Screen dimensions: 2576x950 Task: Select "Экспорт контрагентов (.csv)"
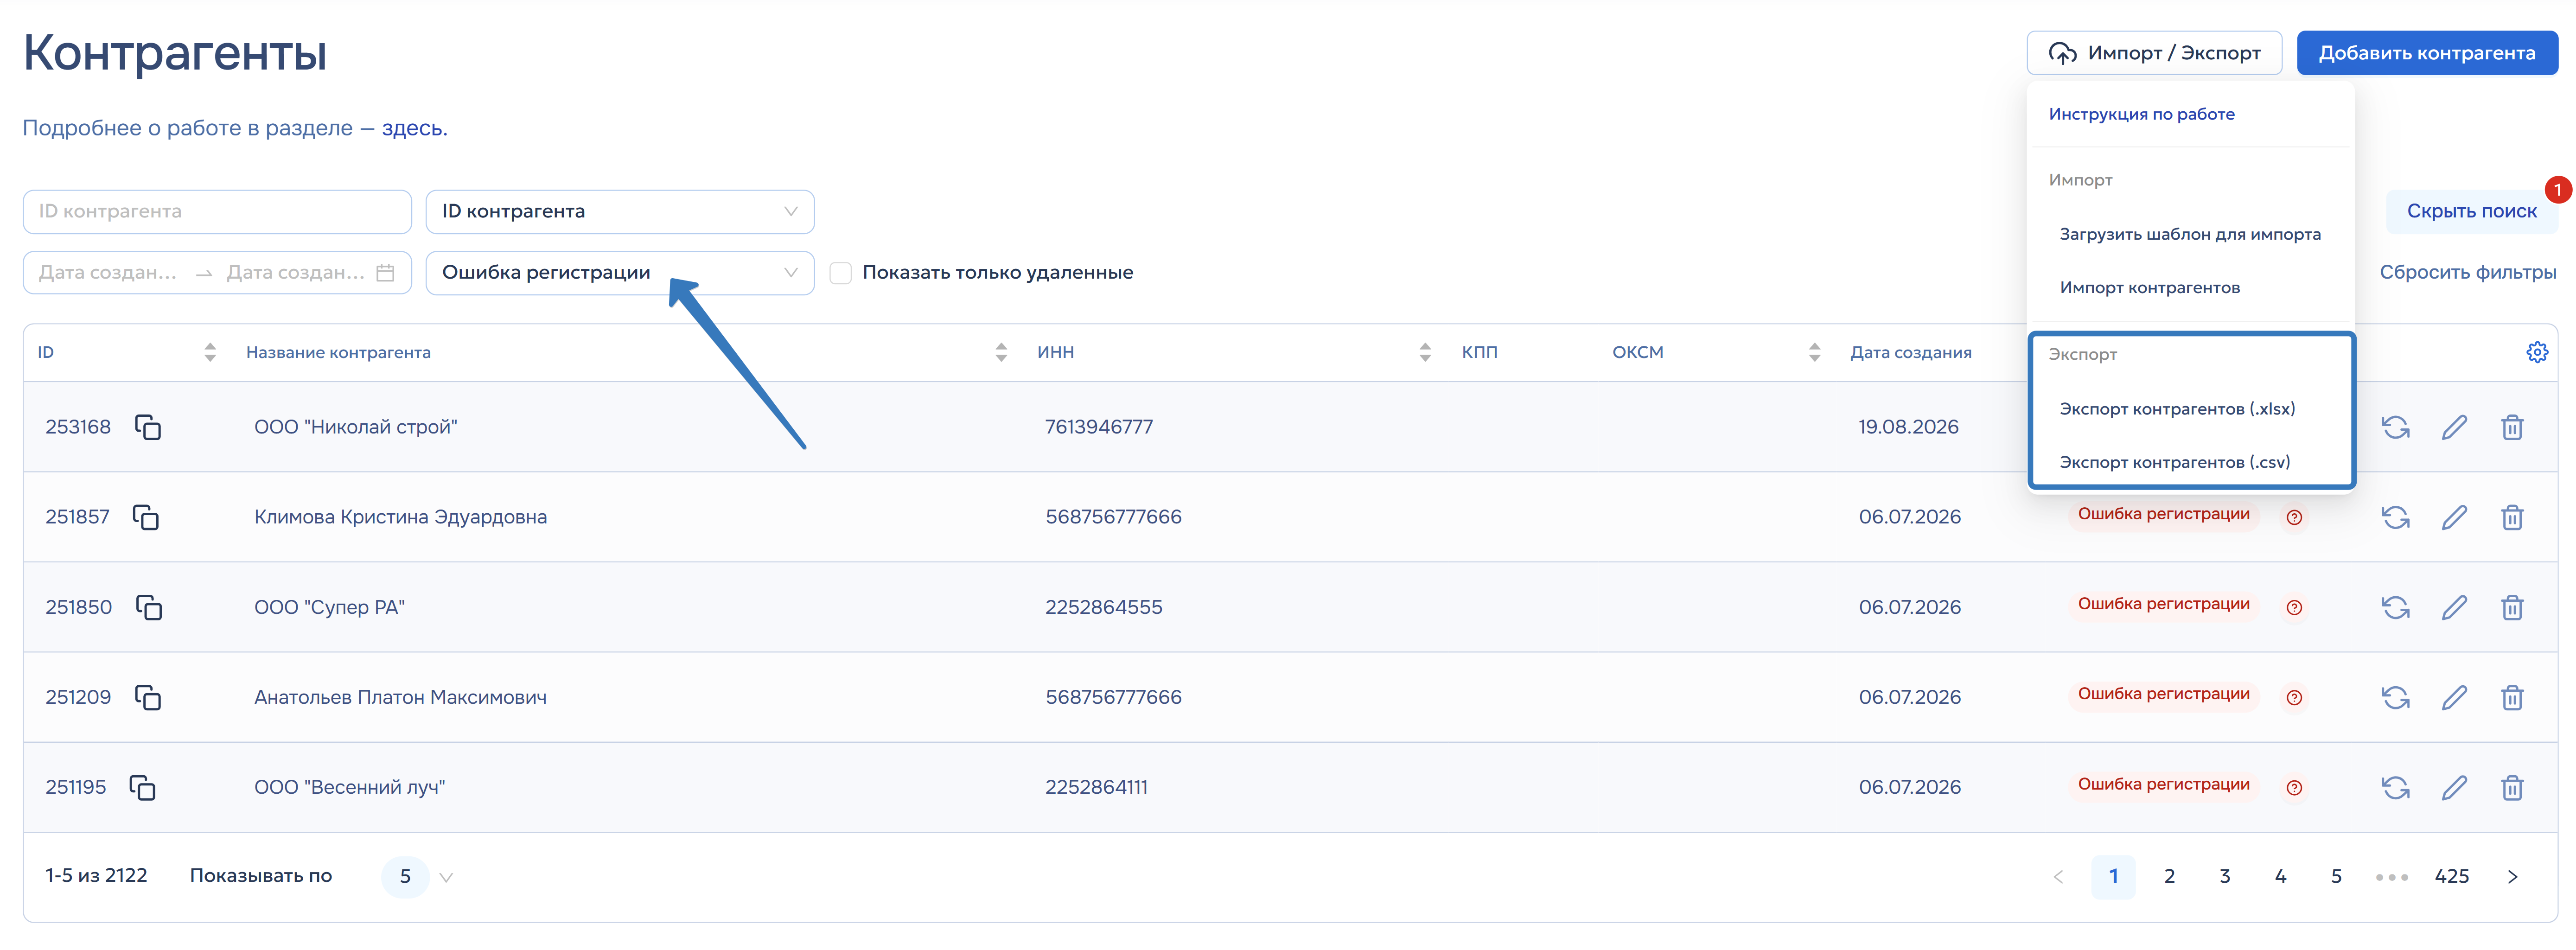click(x=2174, y=462)
